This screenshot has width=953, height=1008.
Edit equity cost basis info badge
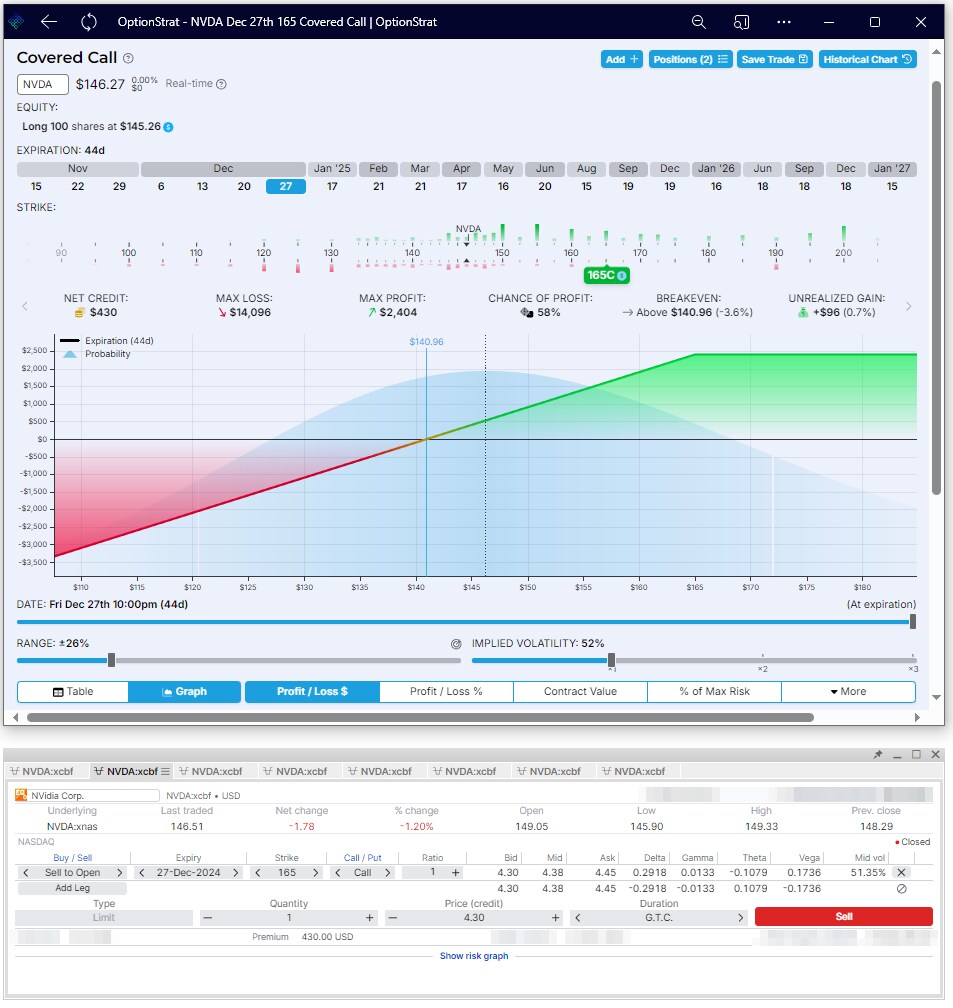pyautogui.click(x=168, y=127)
